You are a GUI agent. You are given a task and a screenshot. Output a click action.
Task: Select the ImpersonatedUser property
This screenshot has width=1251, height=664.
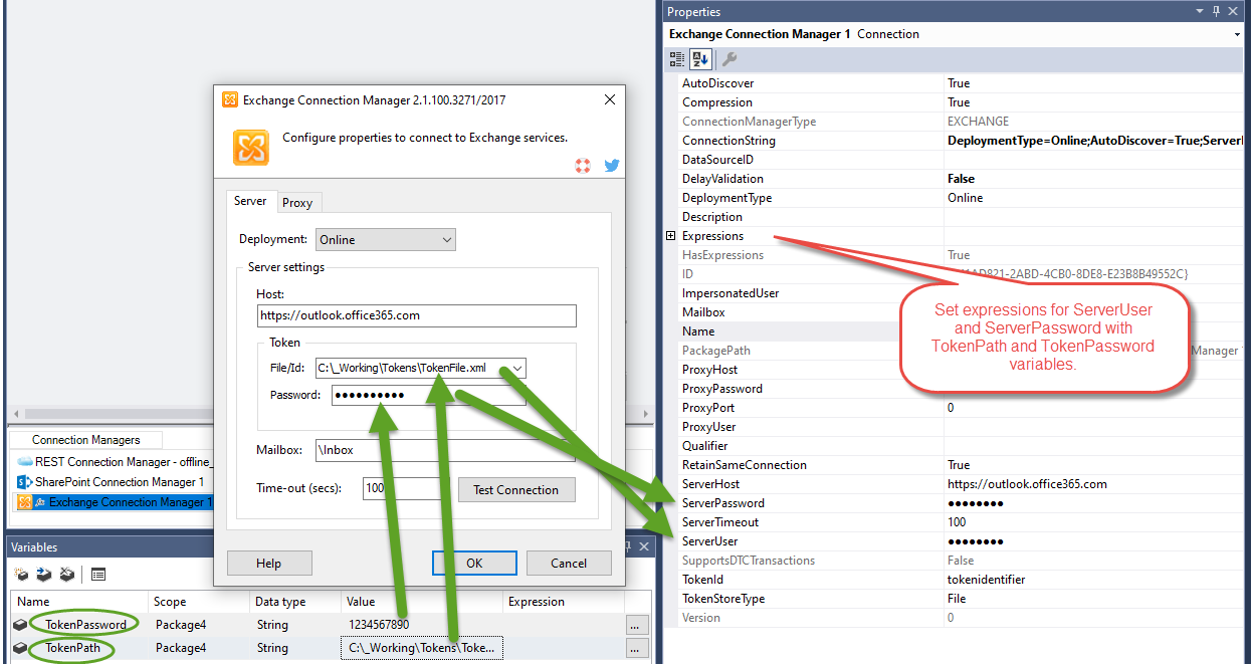point(730,293)
